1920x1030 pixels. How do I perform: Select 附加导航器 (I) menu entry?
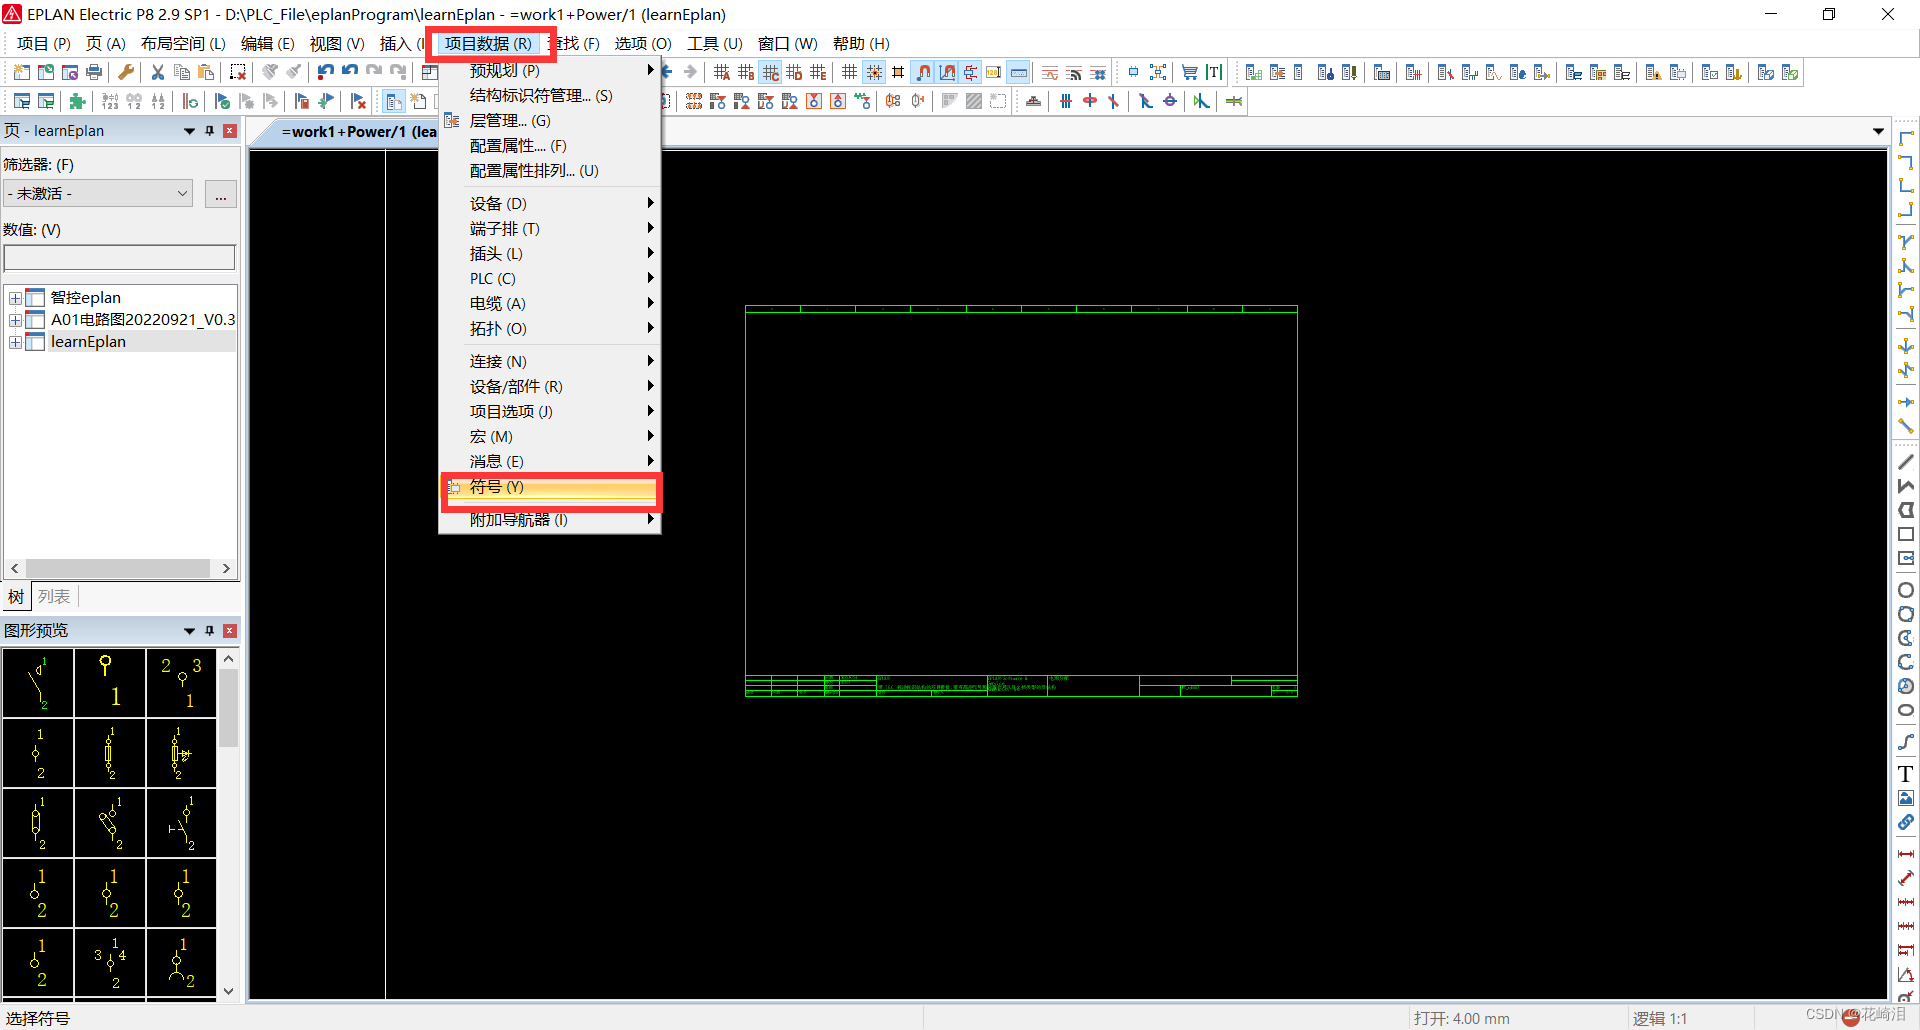click(550, 520)
